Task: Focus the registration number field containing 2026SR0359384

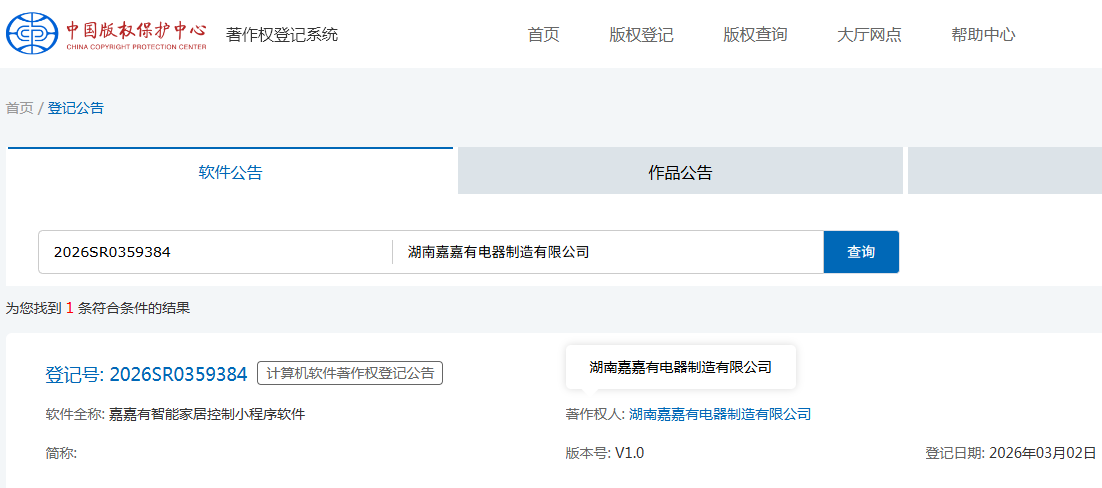Action: click(215, 252)
